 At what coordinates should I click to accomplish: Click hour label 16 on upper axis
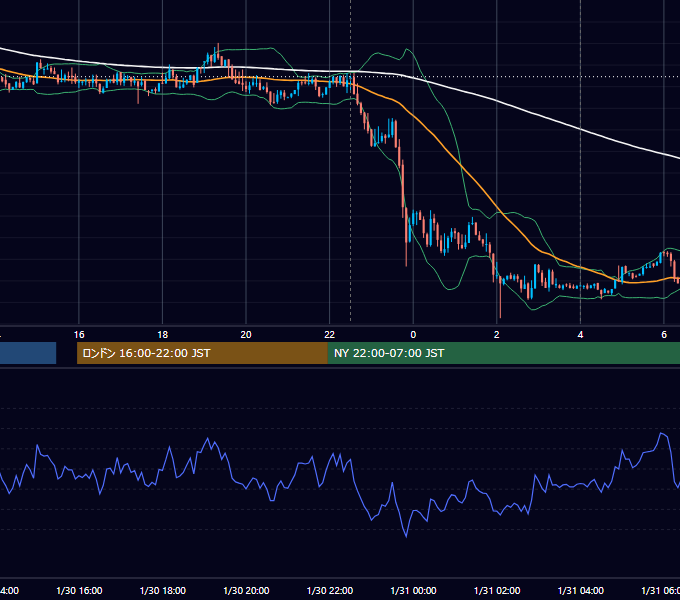79,335
